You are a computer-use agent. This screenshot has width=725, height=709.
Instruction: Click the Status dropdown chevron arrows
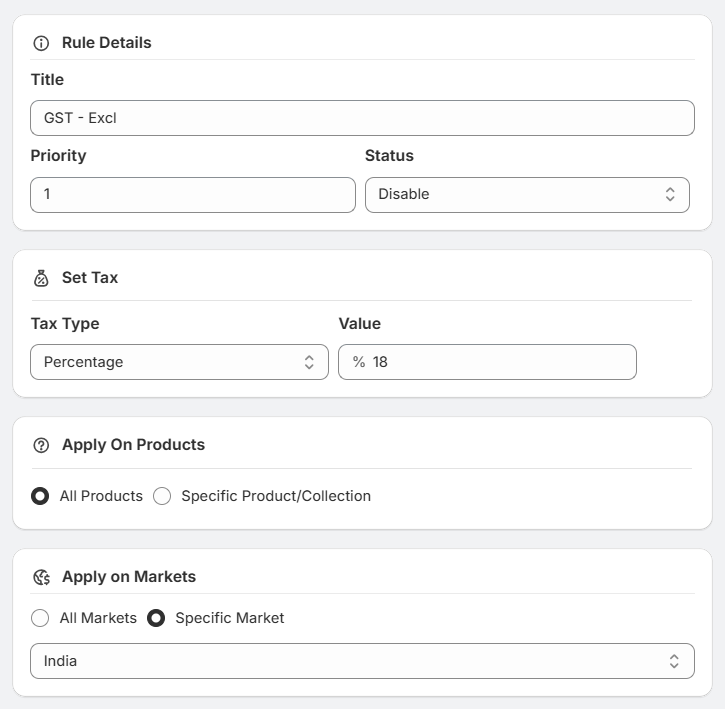[x=670, y=195]
